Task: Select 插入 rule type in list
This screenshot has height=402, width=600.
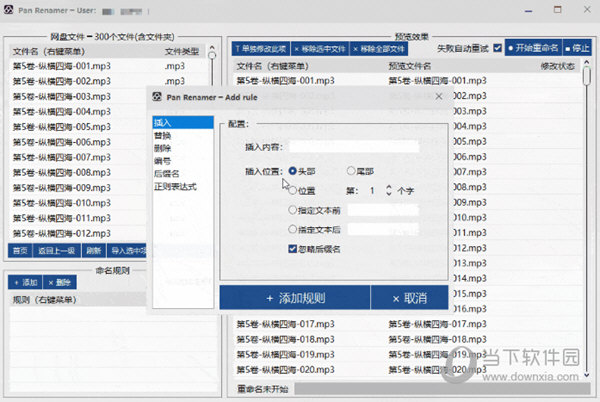Action: [183, 123]
